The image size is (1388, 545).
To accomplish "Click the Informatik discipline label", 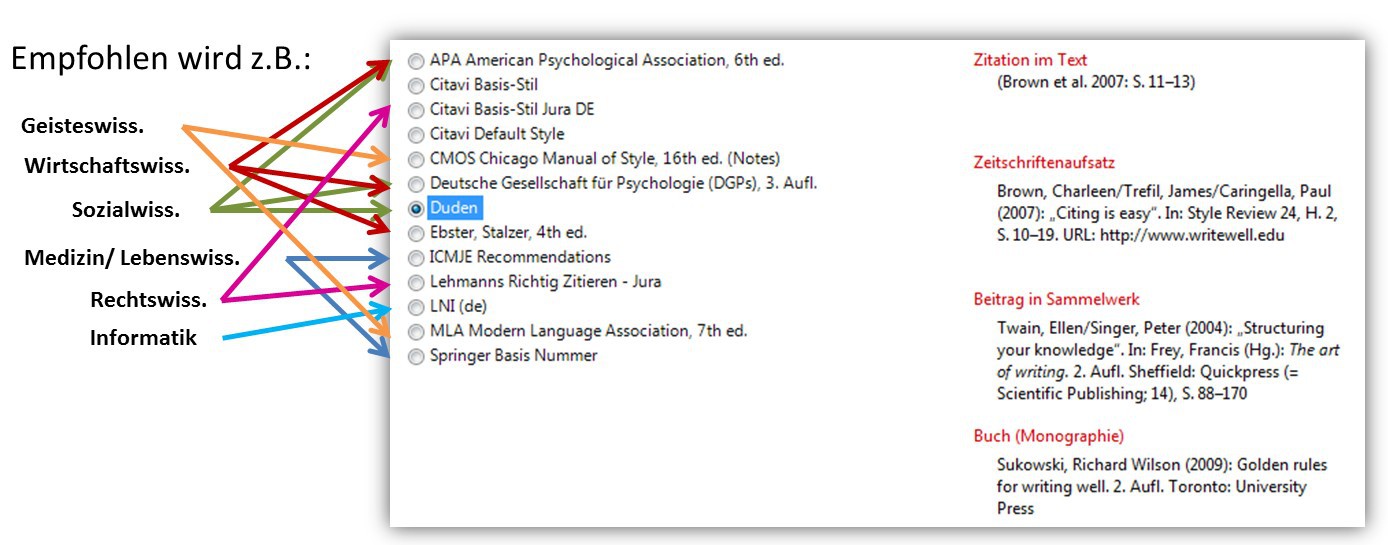I will (x=143, y=338).
